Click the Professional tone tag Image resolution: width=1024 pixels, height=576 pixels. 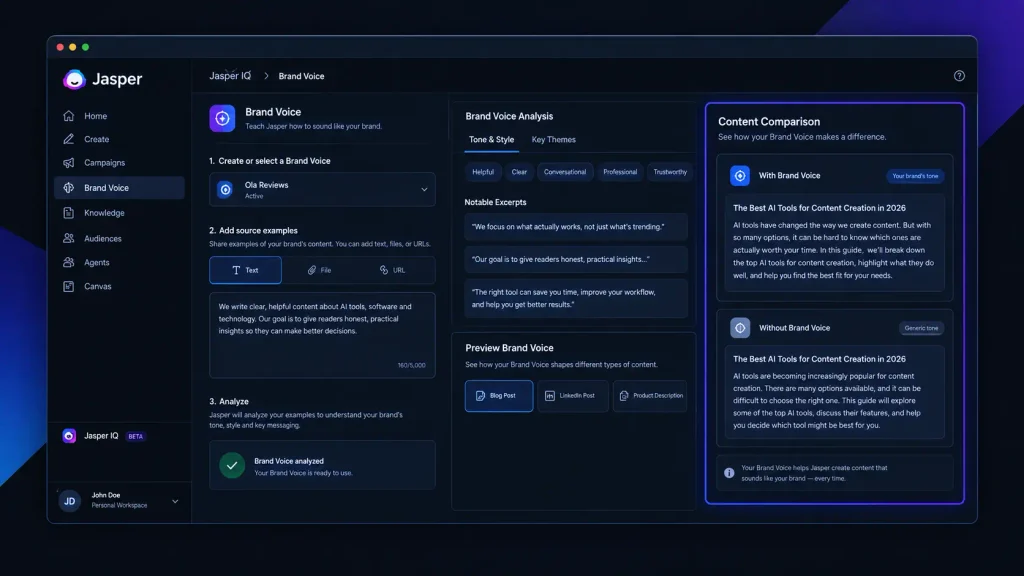(x=620, y=172)
